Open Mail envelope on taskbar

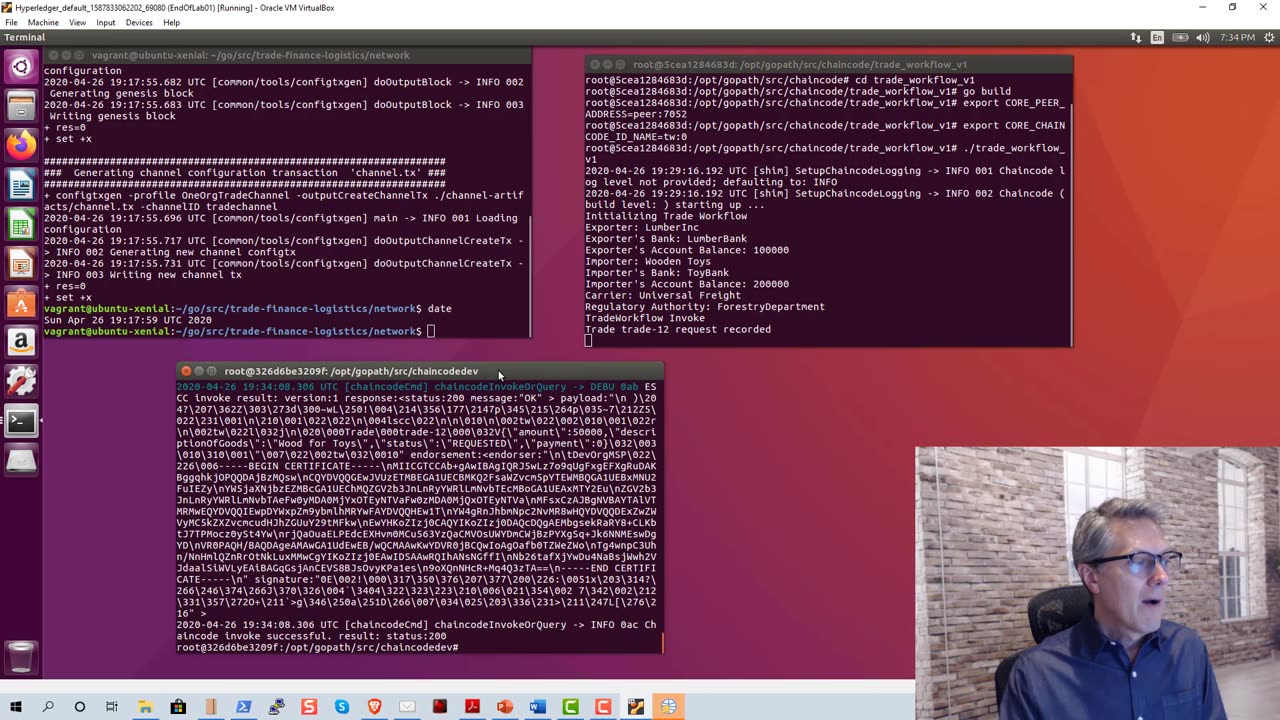(x=407, y=707)
